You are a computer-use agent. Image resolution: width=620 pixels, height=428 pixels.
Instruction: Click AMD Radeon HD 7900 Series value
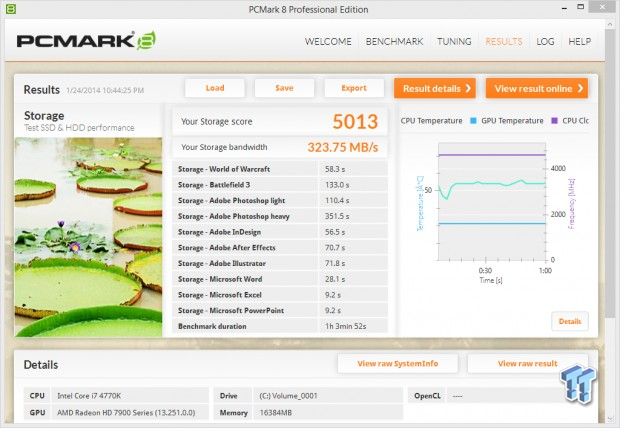point(126,413)
